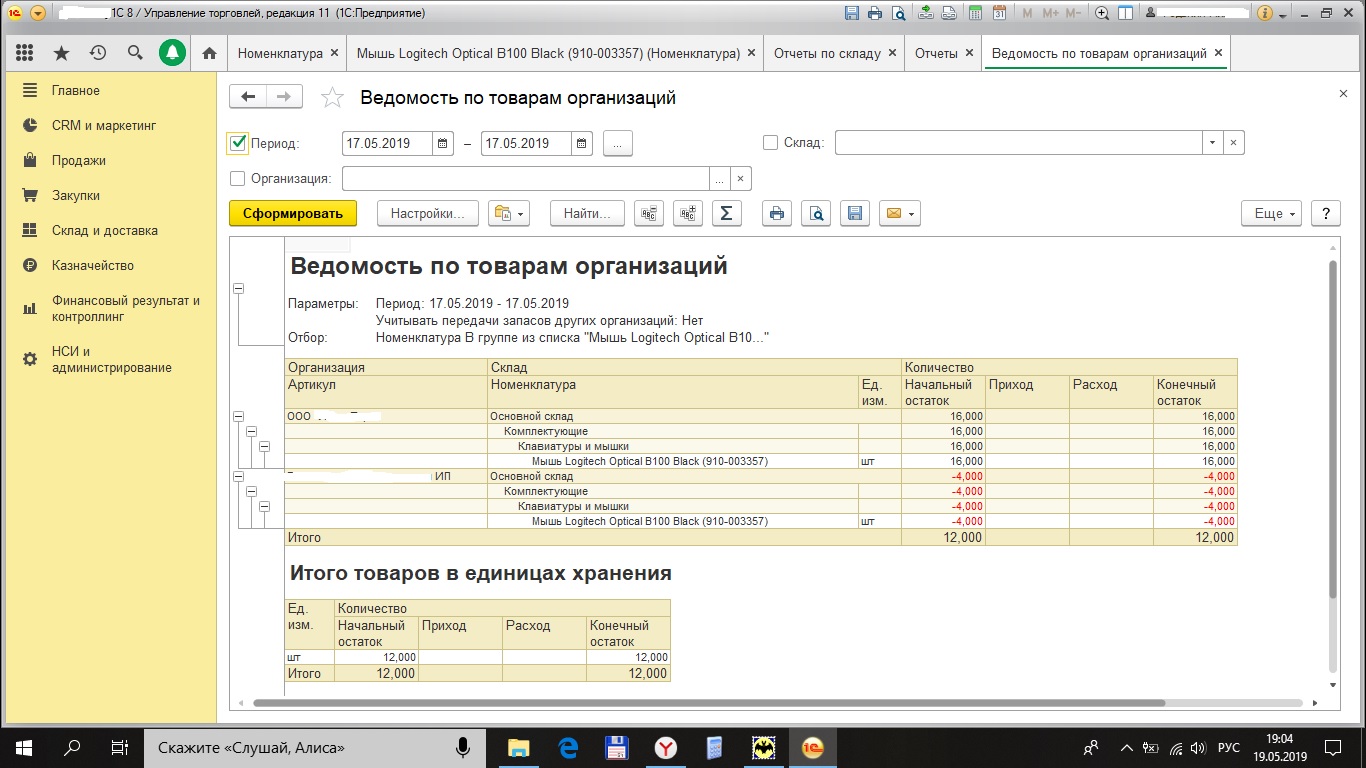
Task: Click the title bar Print preview icon
Action: click(x=899, y=14)
